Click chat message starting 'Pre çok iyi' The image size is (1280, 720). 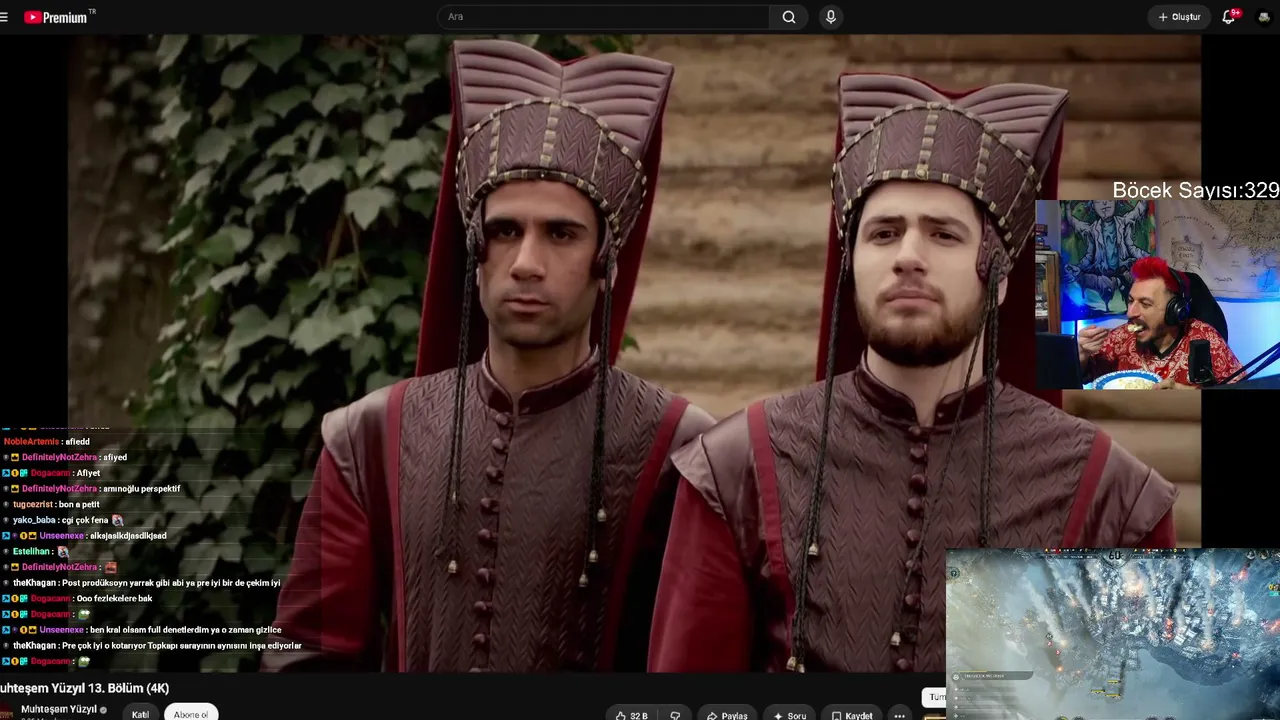(x=181, y=645)
